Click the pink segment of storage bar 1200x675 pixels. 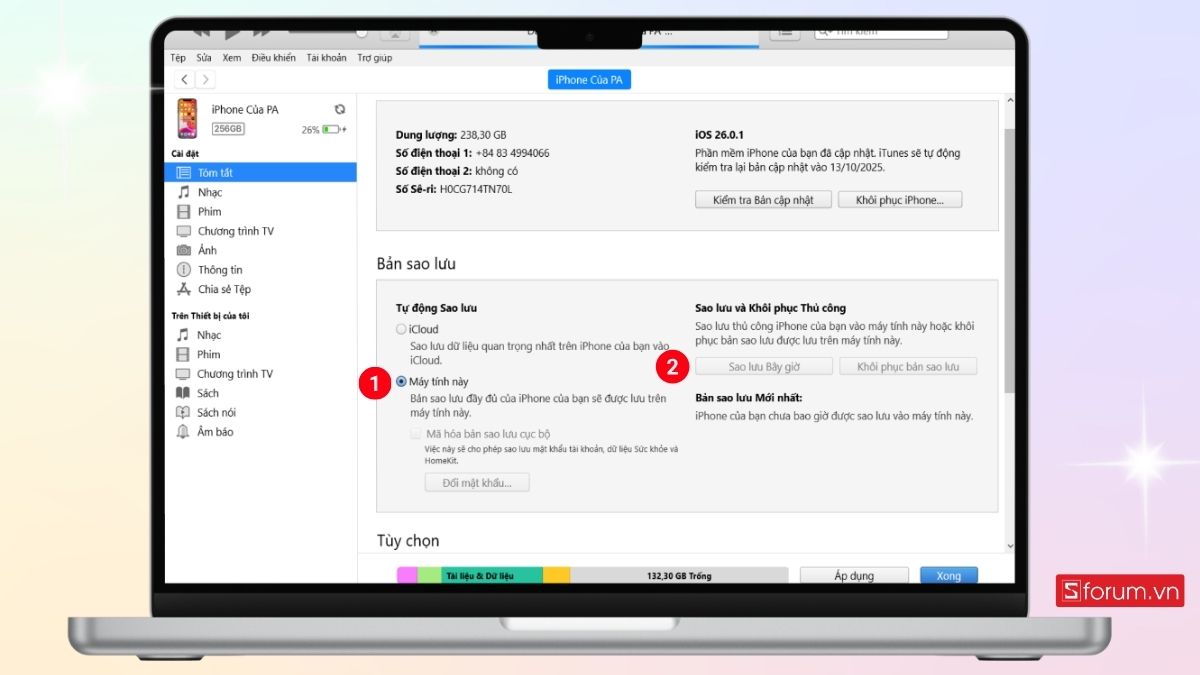tap(407, 575)
